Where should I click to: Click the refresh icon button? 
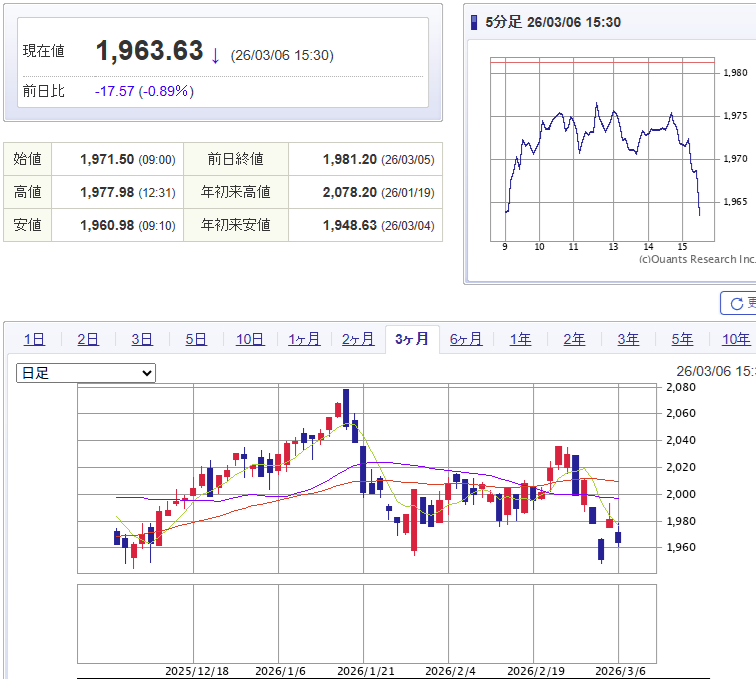pos(738,303)
